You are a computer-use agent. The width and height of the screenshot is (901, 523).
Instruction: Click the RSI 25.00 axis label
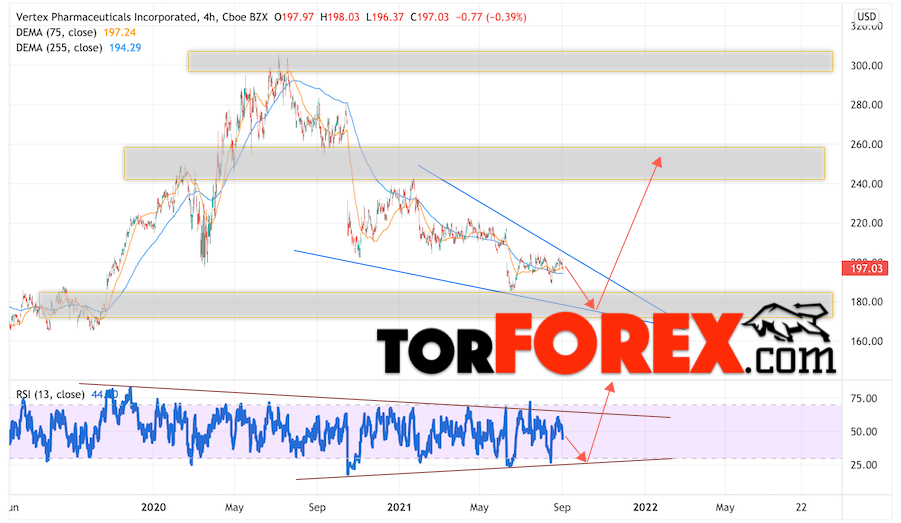pos(864,465)
